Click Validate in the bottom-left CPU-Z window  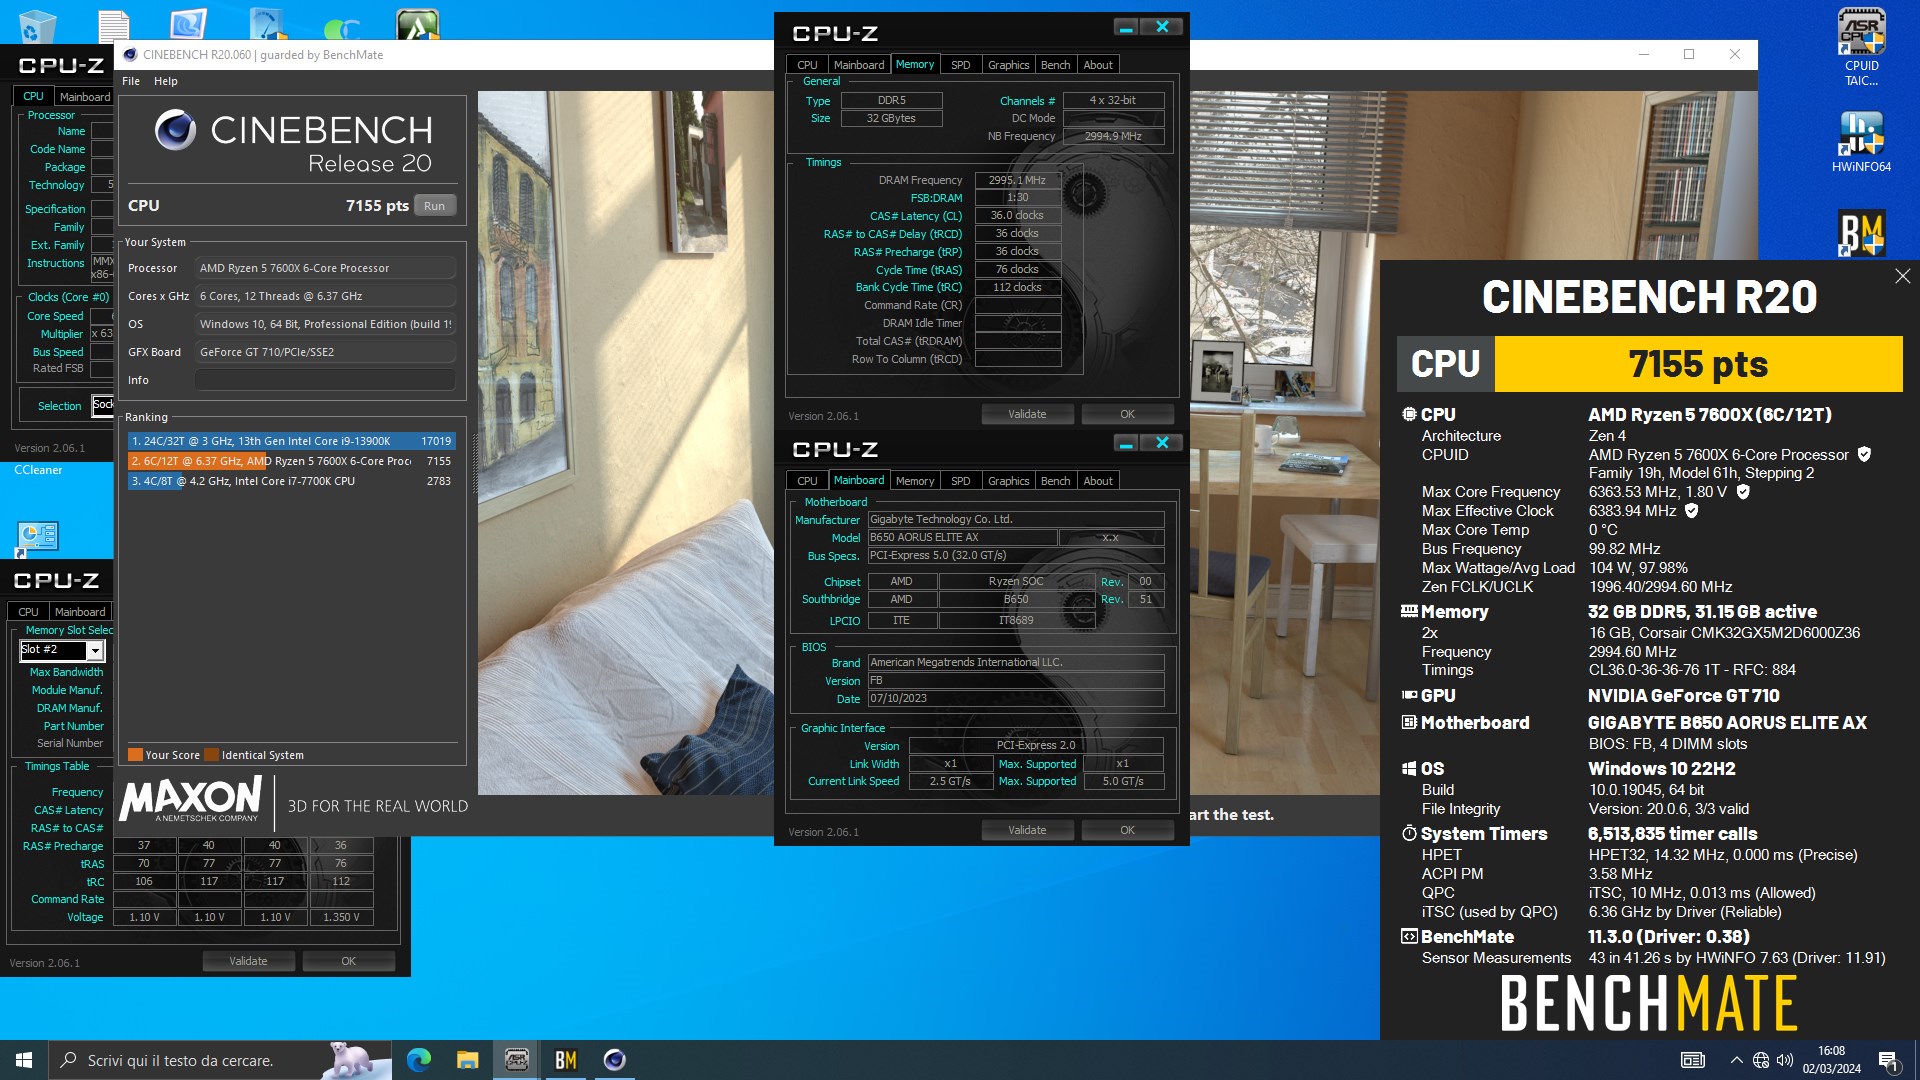(x=248, y=961)
